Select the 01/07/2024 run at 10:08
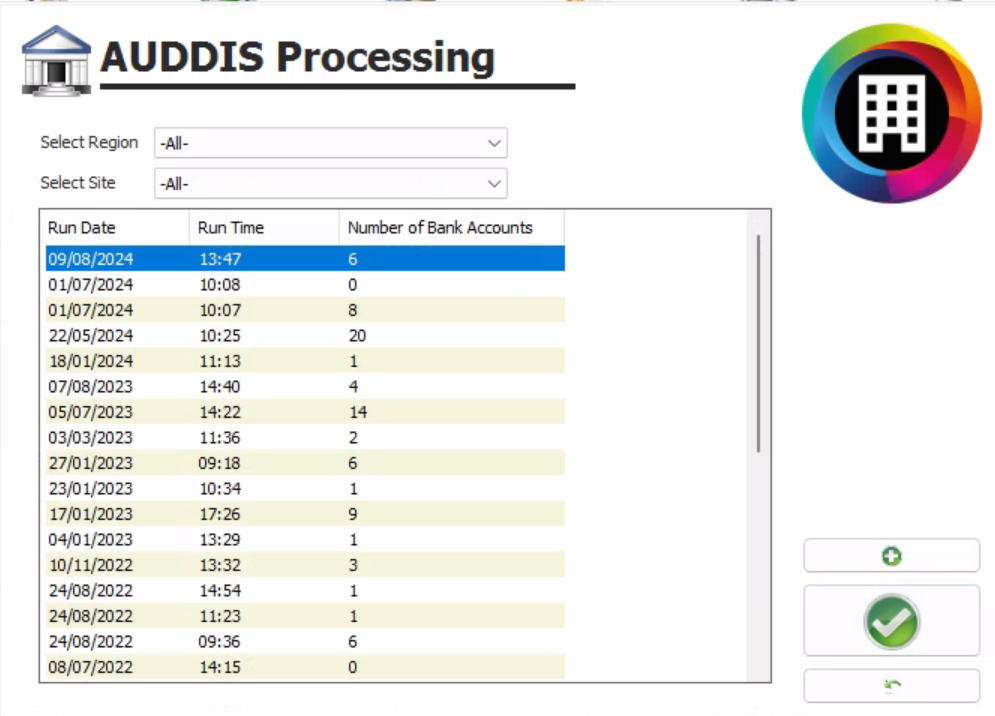Viewport: 995px width, 716px height. coord(305,284)
